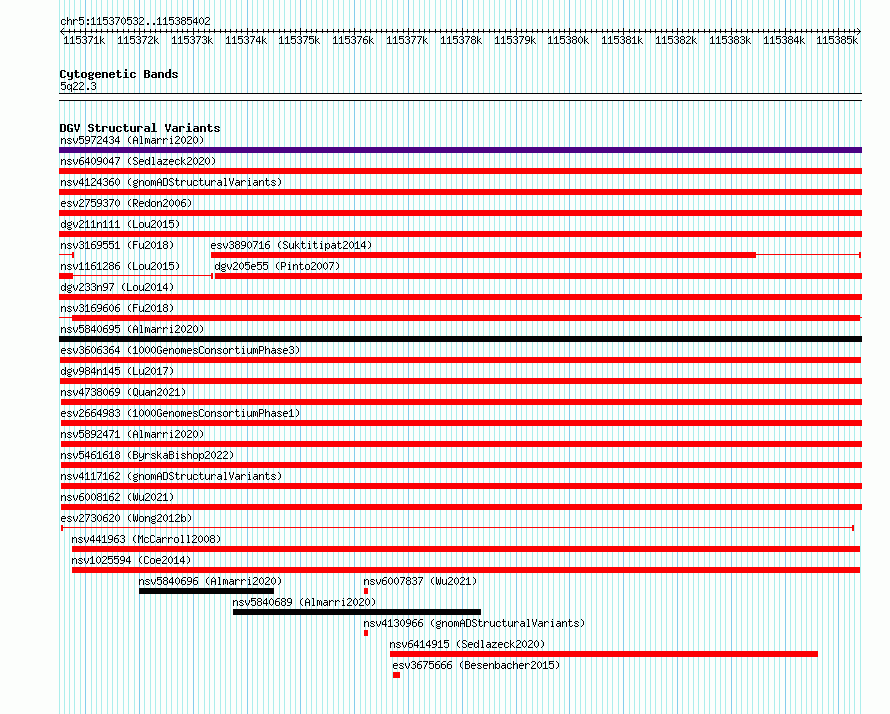Click the esv3890716 red variant bar
The width and height of the screenshot is (890, 714).
coord(483,255)
